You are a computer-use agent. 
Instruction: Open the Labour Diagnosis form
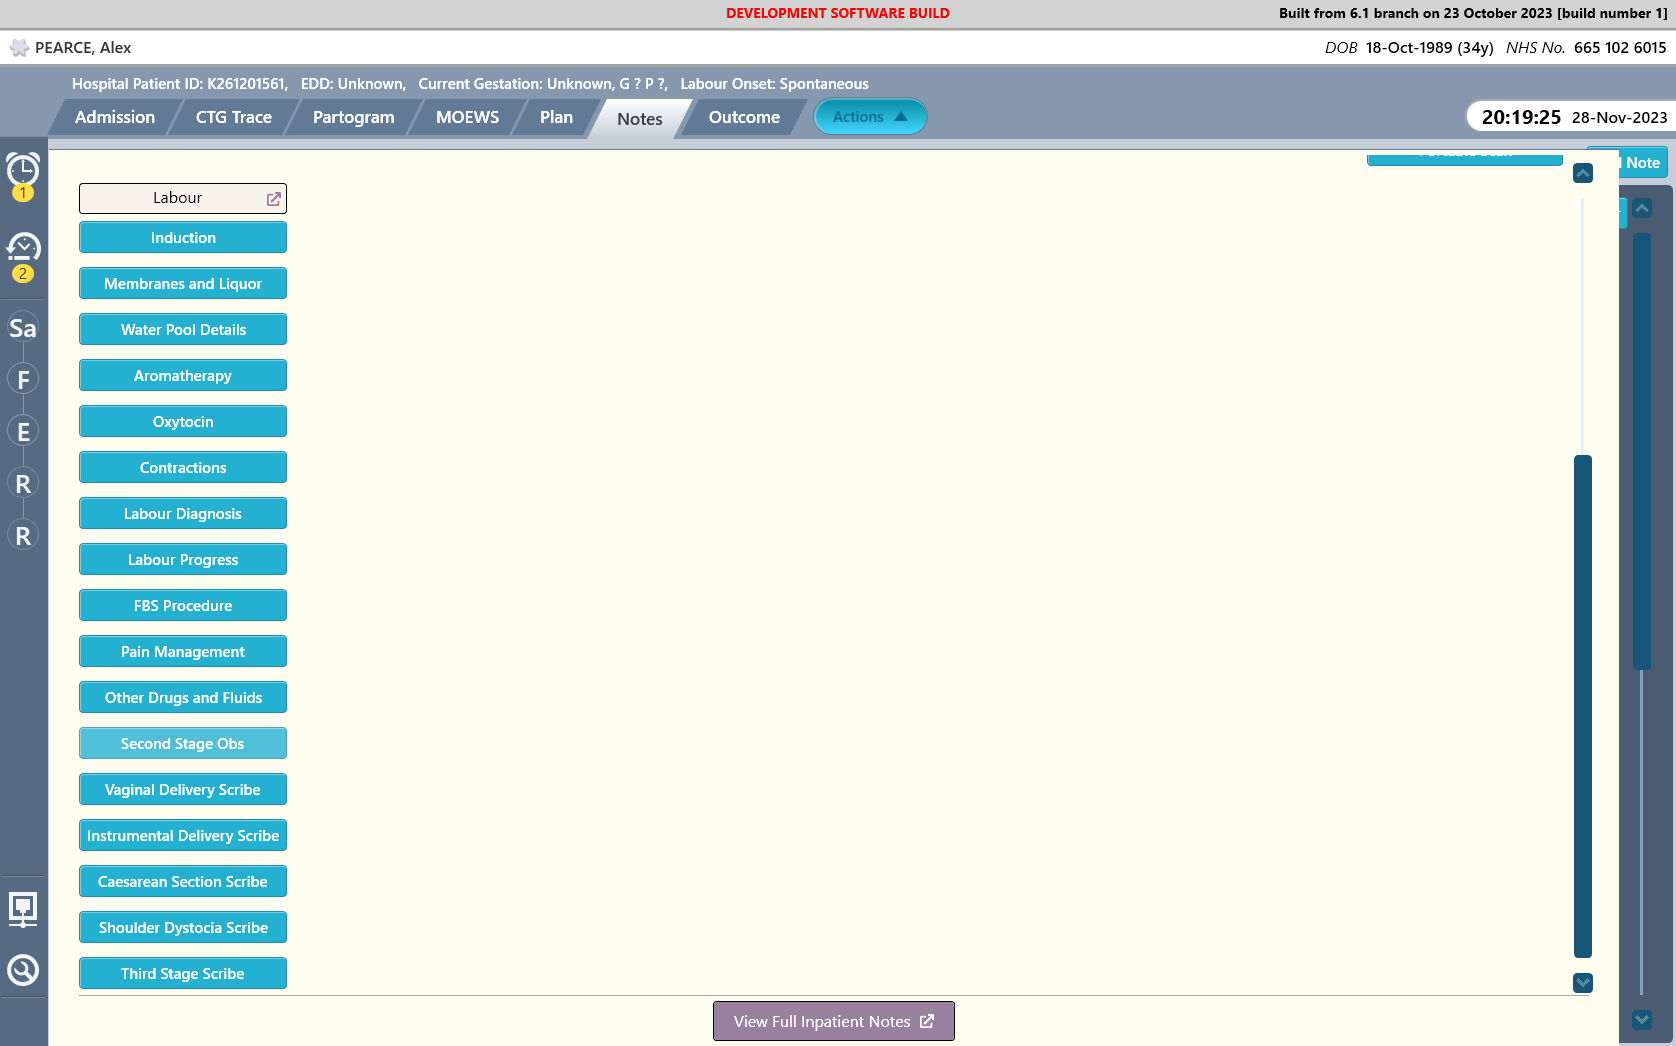point(183,514)
